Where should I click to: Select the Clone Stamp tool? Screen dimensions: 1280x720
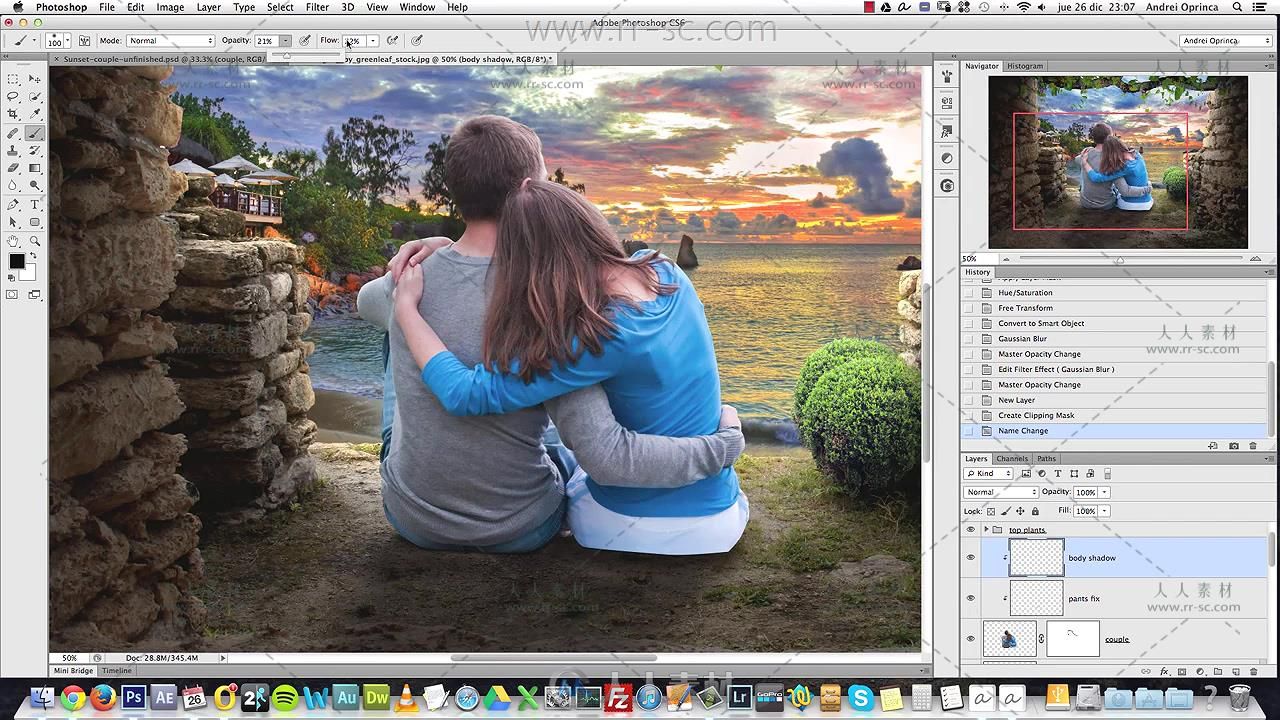pyautogui.click(x=13, y=150)
